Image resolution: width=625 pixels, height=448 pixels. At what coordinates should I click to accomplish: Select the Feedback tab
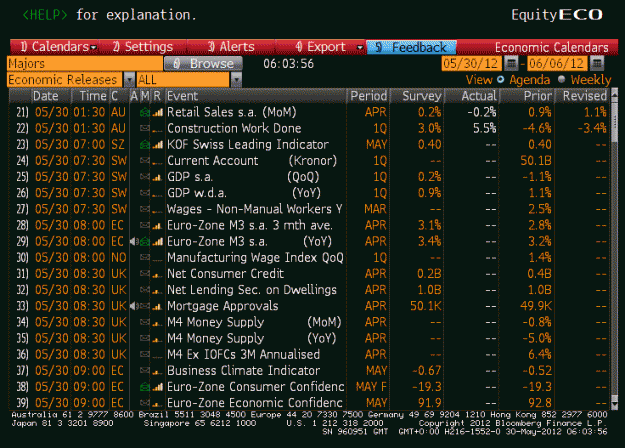[411, 47]
